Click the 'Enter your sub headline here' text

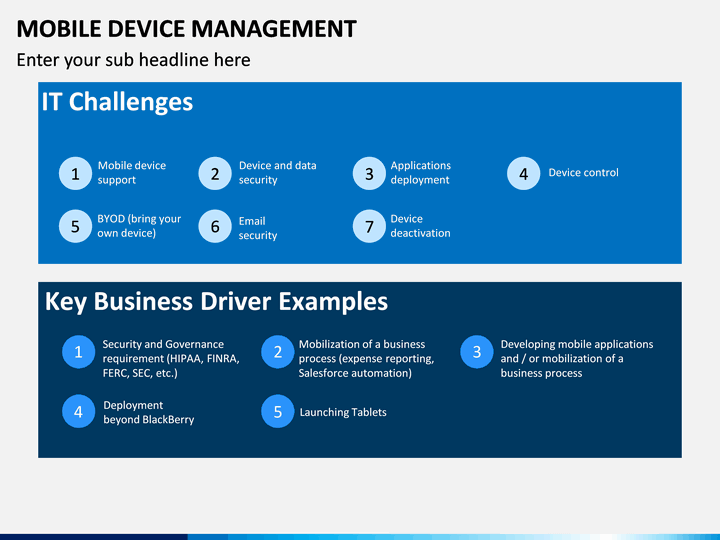click(x=134, y=60)
